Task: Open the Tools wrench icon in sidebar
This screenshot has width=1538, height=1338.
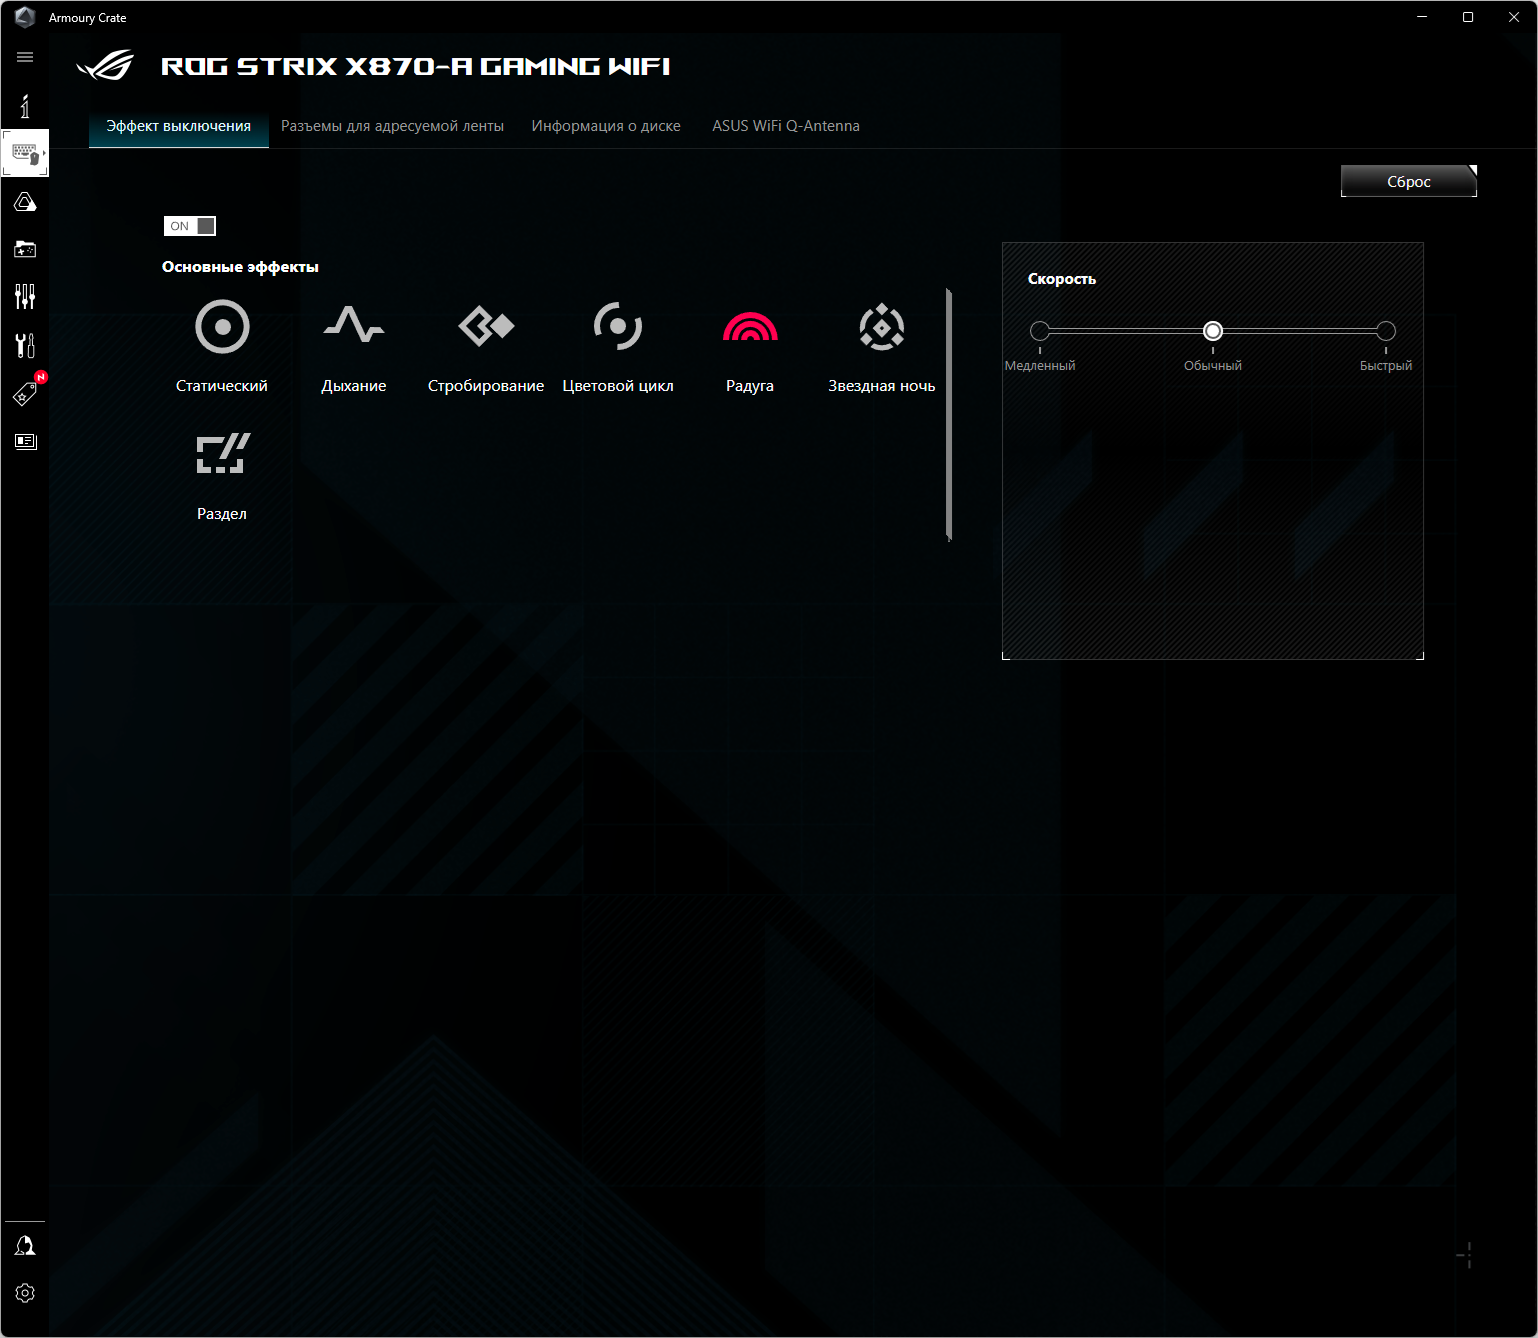Action: pos(25,345)
